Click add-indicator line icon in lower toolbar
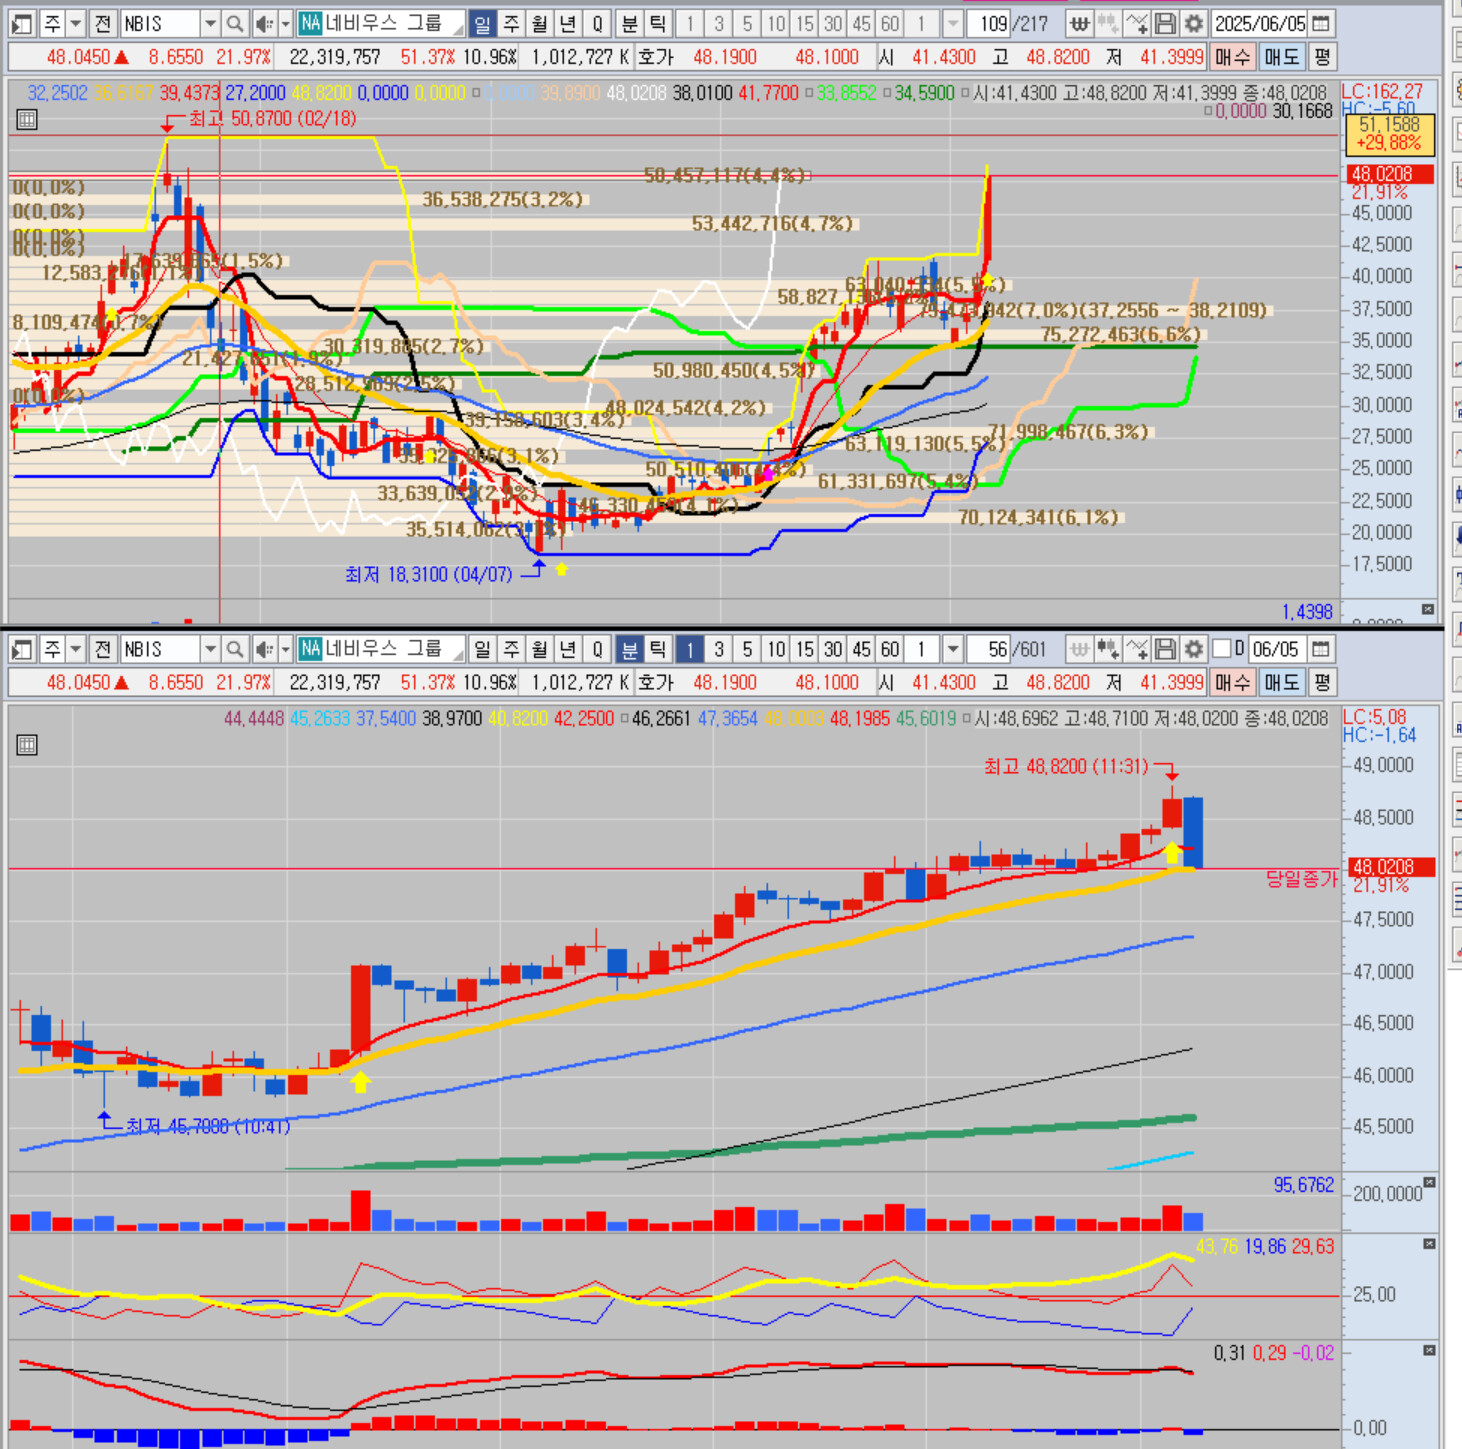1462x1449 pixels. 1137,649
